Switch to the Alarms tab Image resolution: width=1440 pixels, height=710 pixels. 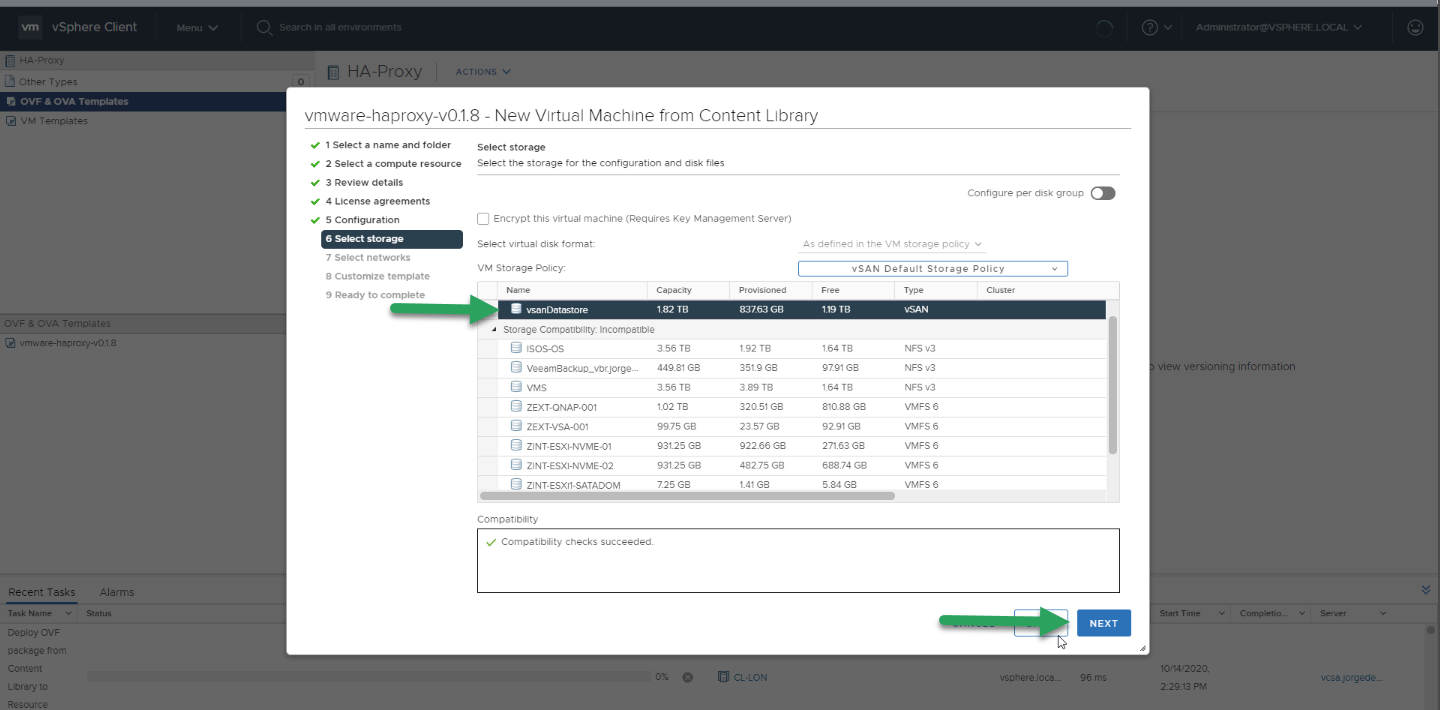[117, 592]
